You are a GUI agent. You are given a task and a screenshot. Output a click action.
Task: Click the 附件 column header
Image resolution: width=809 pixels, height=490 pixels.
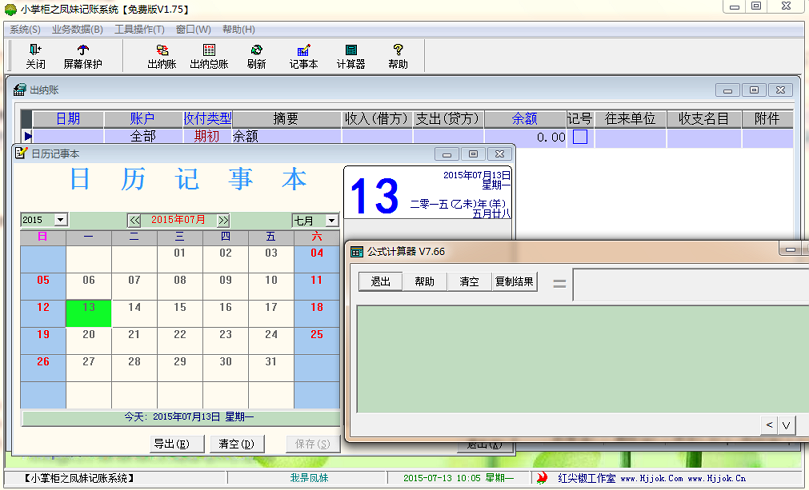(x=767, y=119)
